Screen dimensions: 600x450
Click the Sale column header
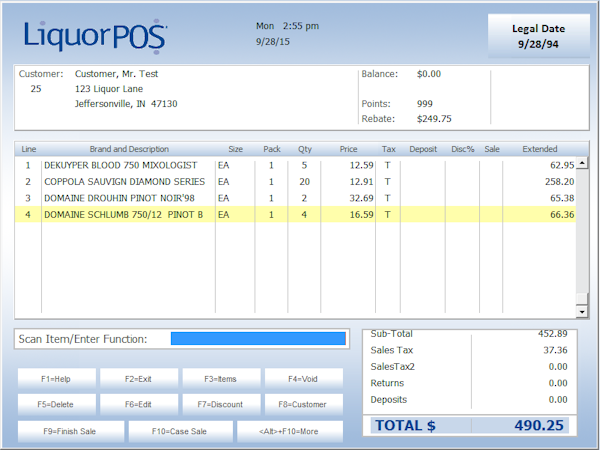(x=492, y=149)
